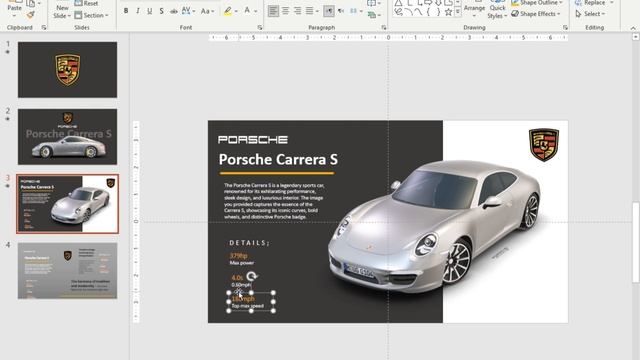Viewport: 640px width, 360px height.
Task: Open the Quick Styles gallery
Action: tap(497, 10)
